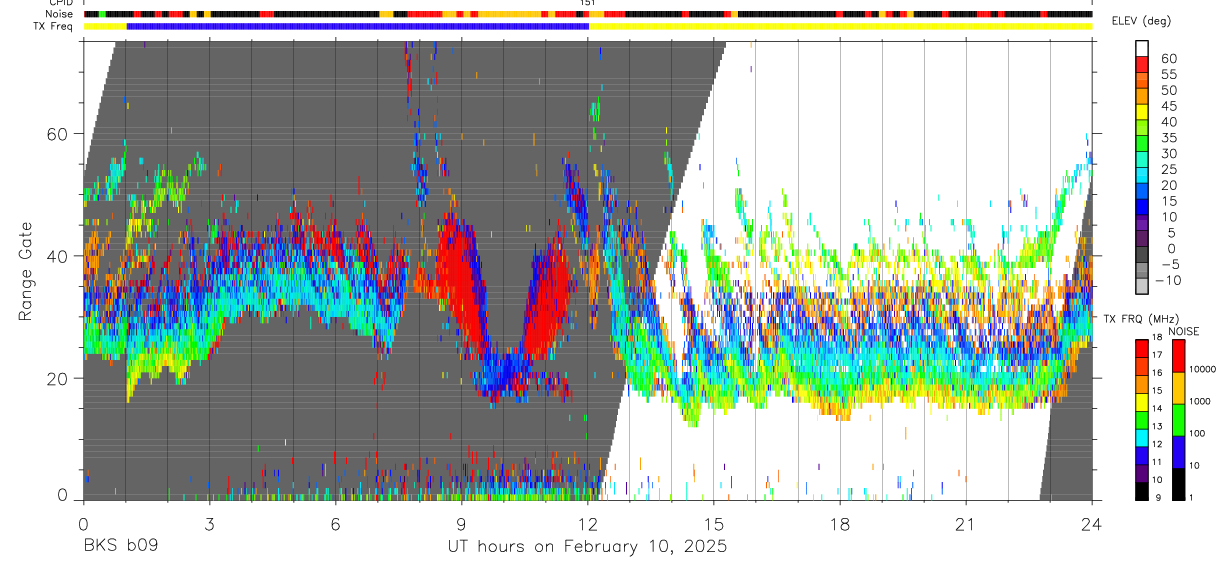Click the y-axis tick label '40'
This screenshot has width=1228, height=567.
click(x=59, y=256)
